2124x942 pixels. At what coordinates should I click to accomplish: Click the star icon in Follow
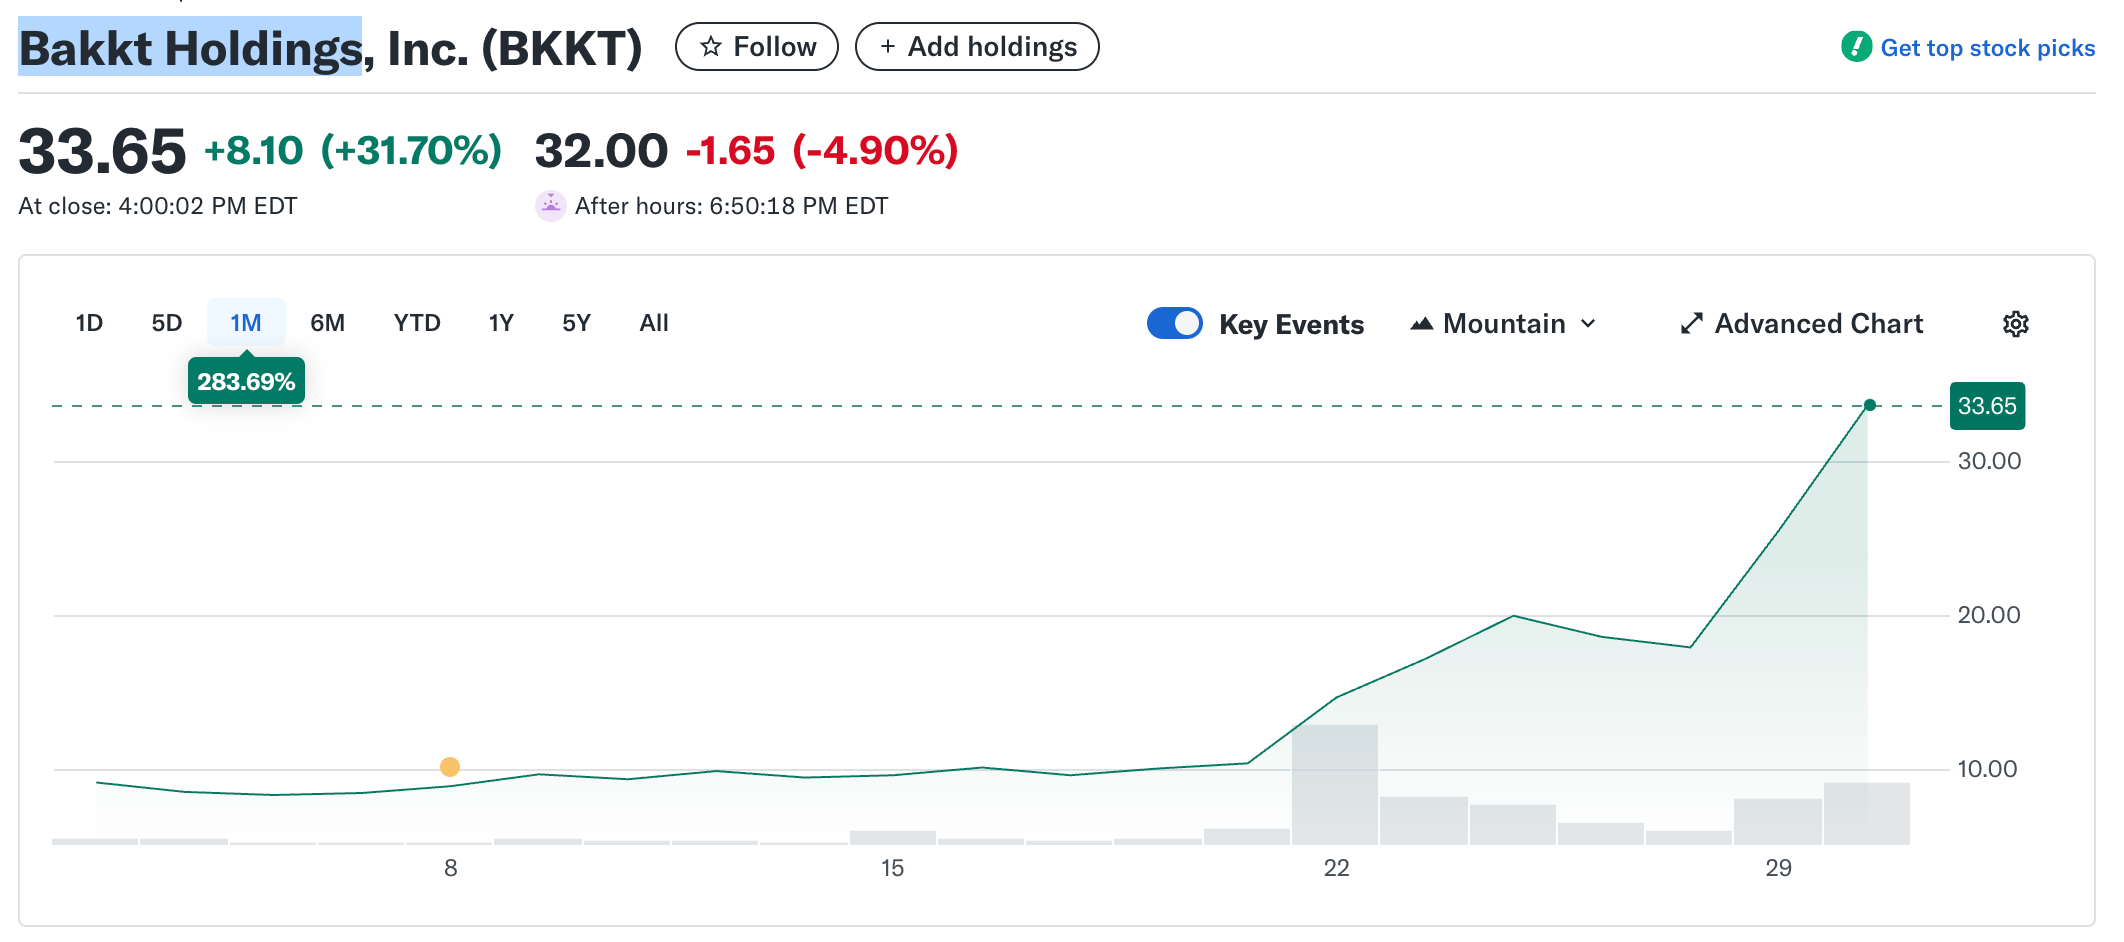(711, 47)
